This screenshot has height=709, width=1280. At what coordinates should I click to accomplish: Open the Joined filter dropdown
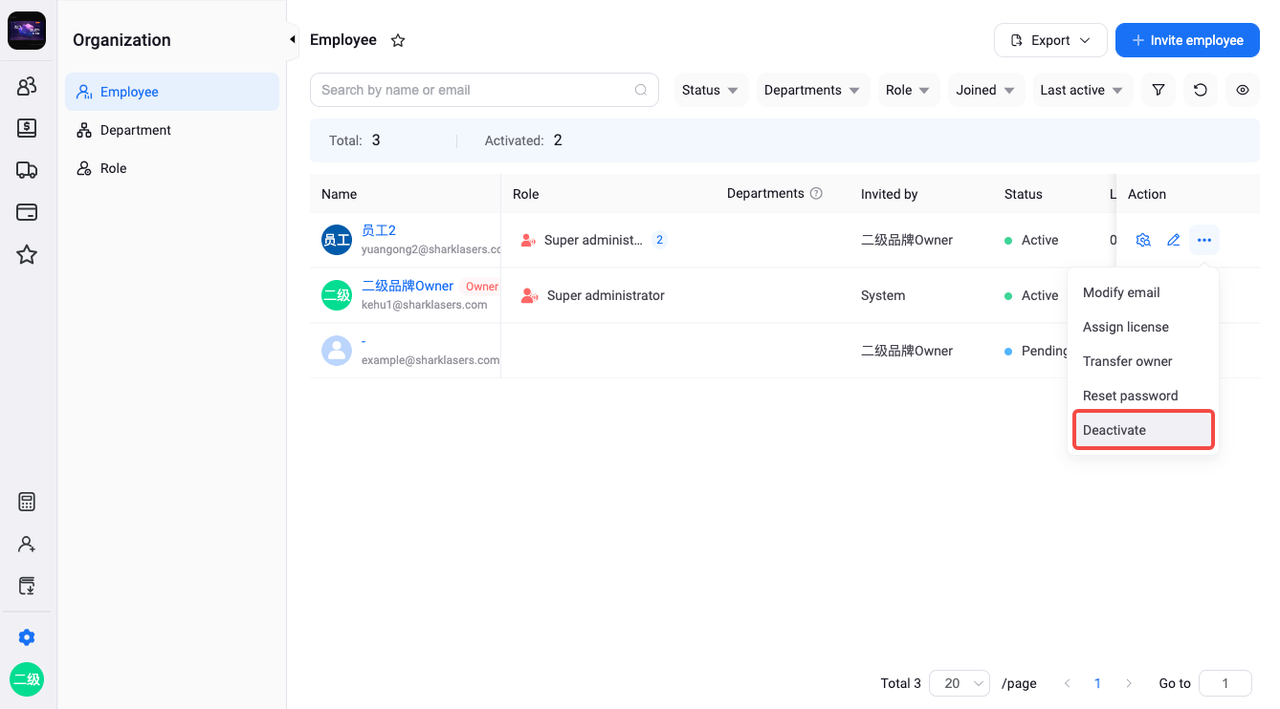pyautogui.click(x=986, y=90)
